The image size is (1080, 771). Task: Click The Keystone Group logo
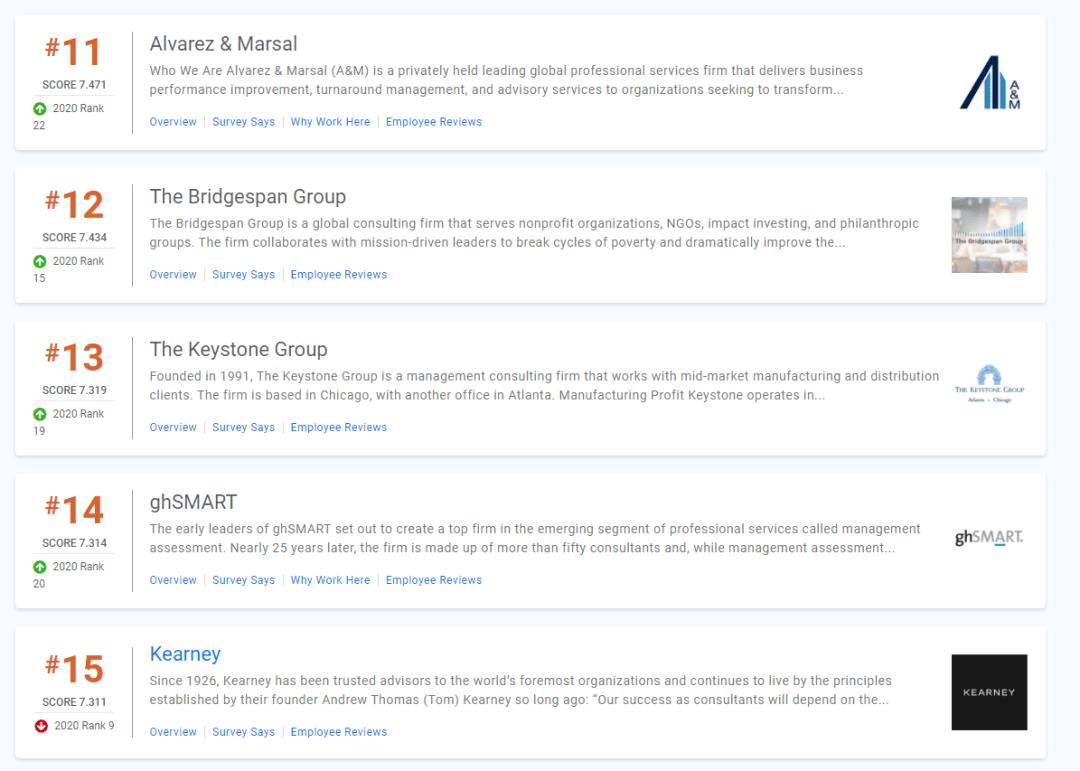click(x=989, y=384)
